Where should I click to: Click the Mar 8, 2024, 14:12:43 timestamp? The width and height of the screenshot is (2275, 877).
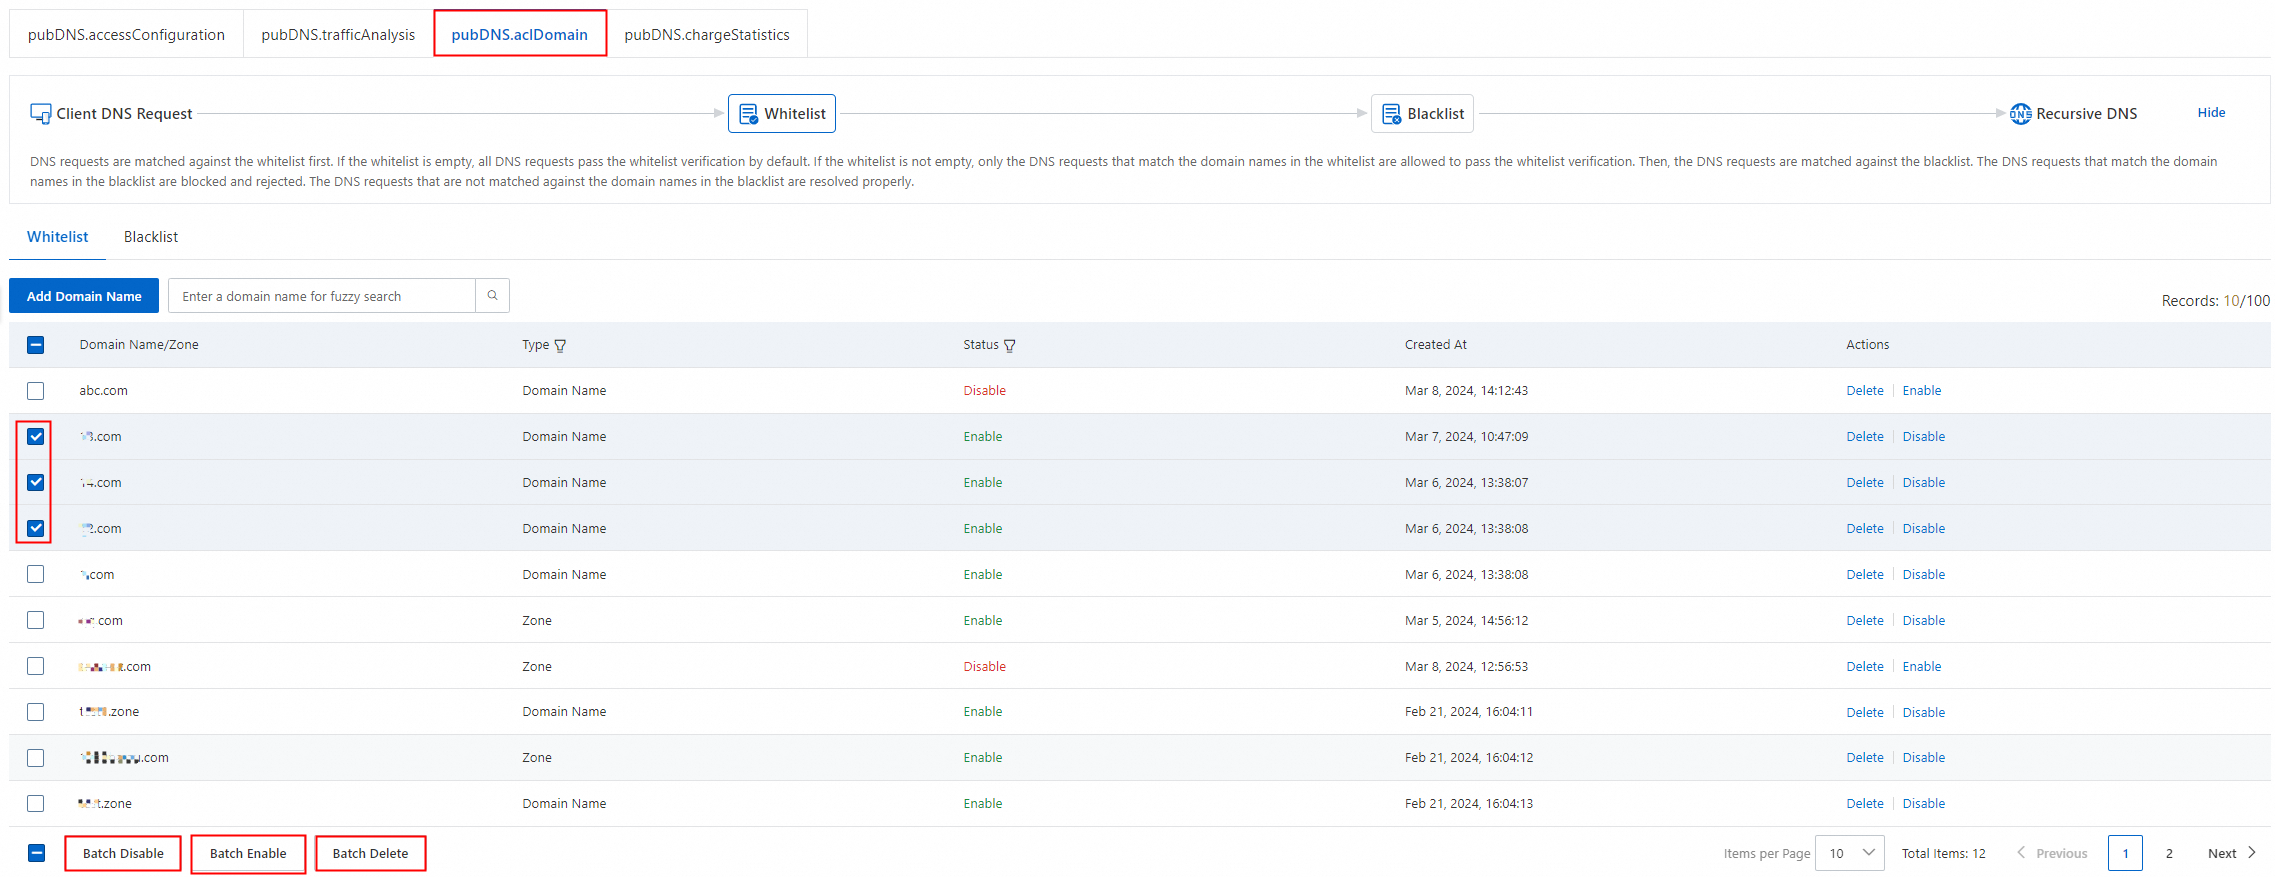(x=1466, y=391)
